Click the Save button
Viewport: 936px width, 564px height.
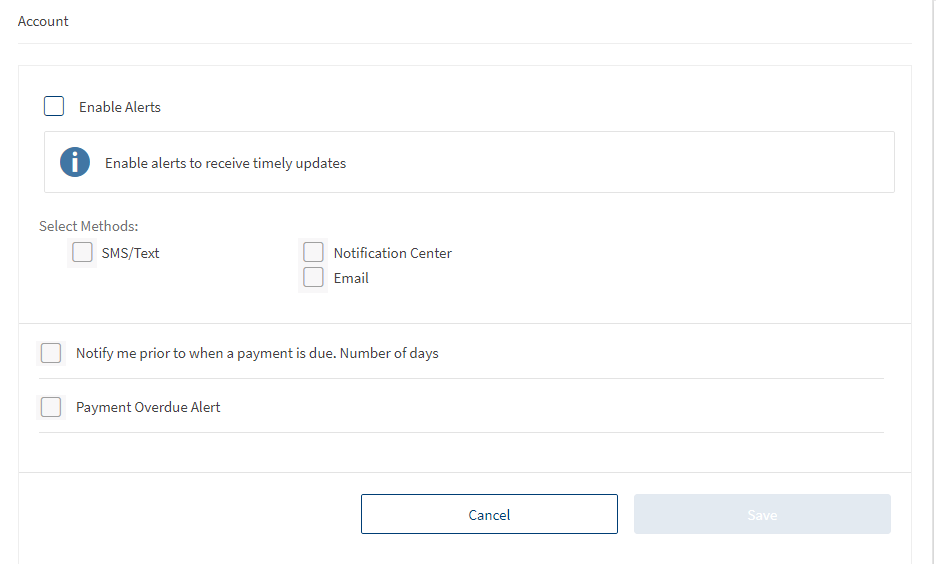pyautogui.click(x=761, y=514)
